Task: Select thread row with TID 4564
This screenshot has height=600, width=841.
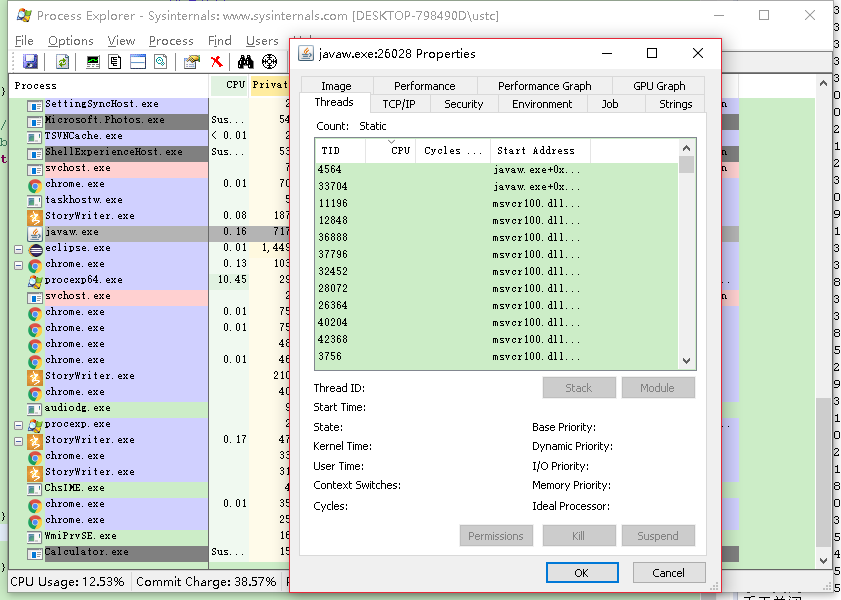Action: pyautogui.click(x=497, y=170)
